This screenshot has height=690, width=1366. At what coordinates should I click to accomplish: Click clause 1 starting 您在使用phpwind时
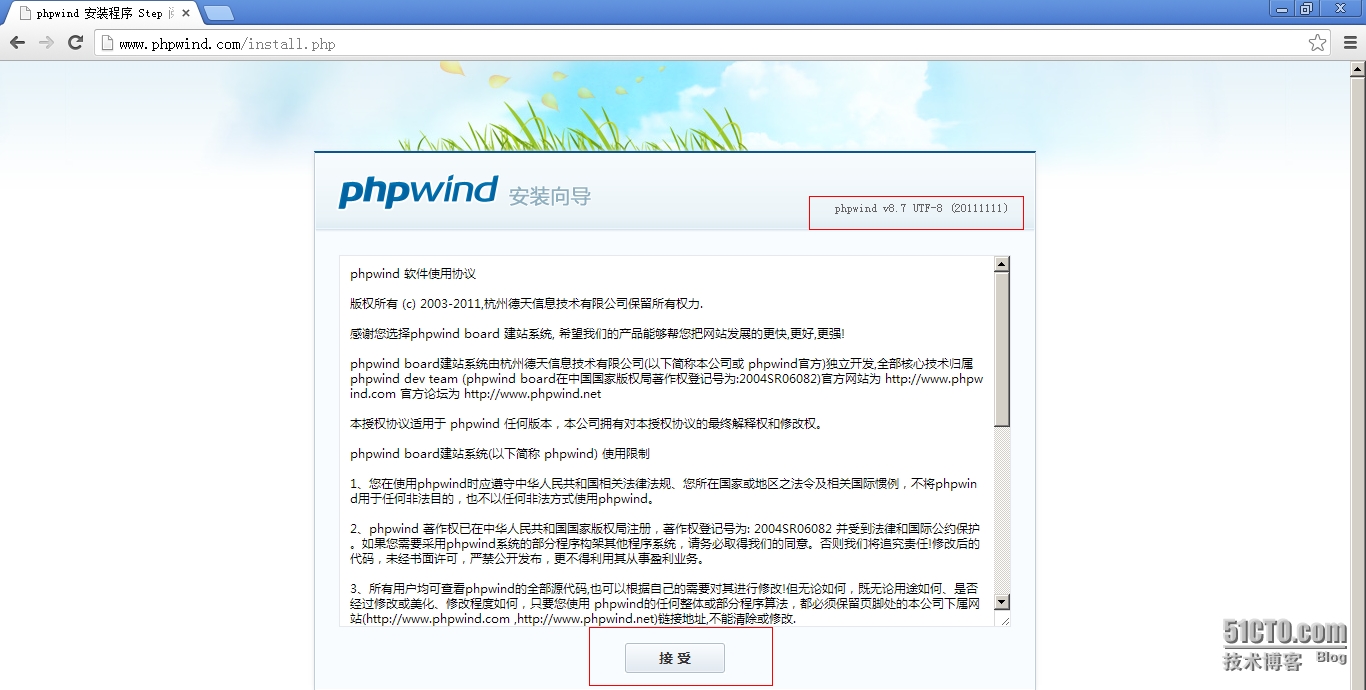pos(664,491)
